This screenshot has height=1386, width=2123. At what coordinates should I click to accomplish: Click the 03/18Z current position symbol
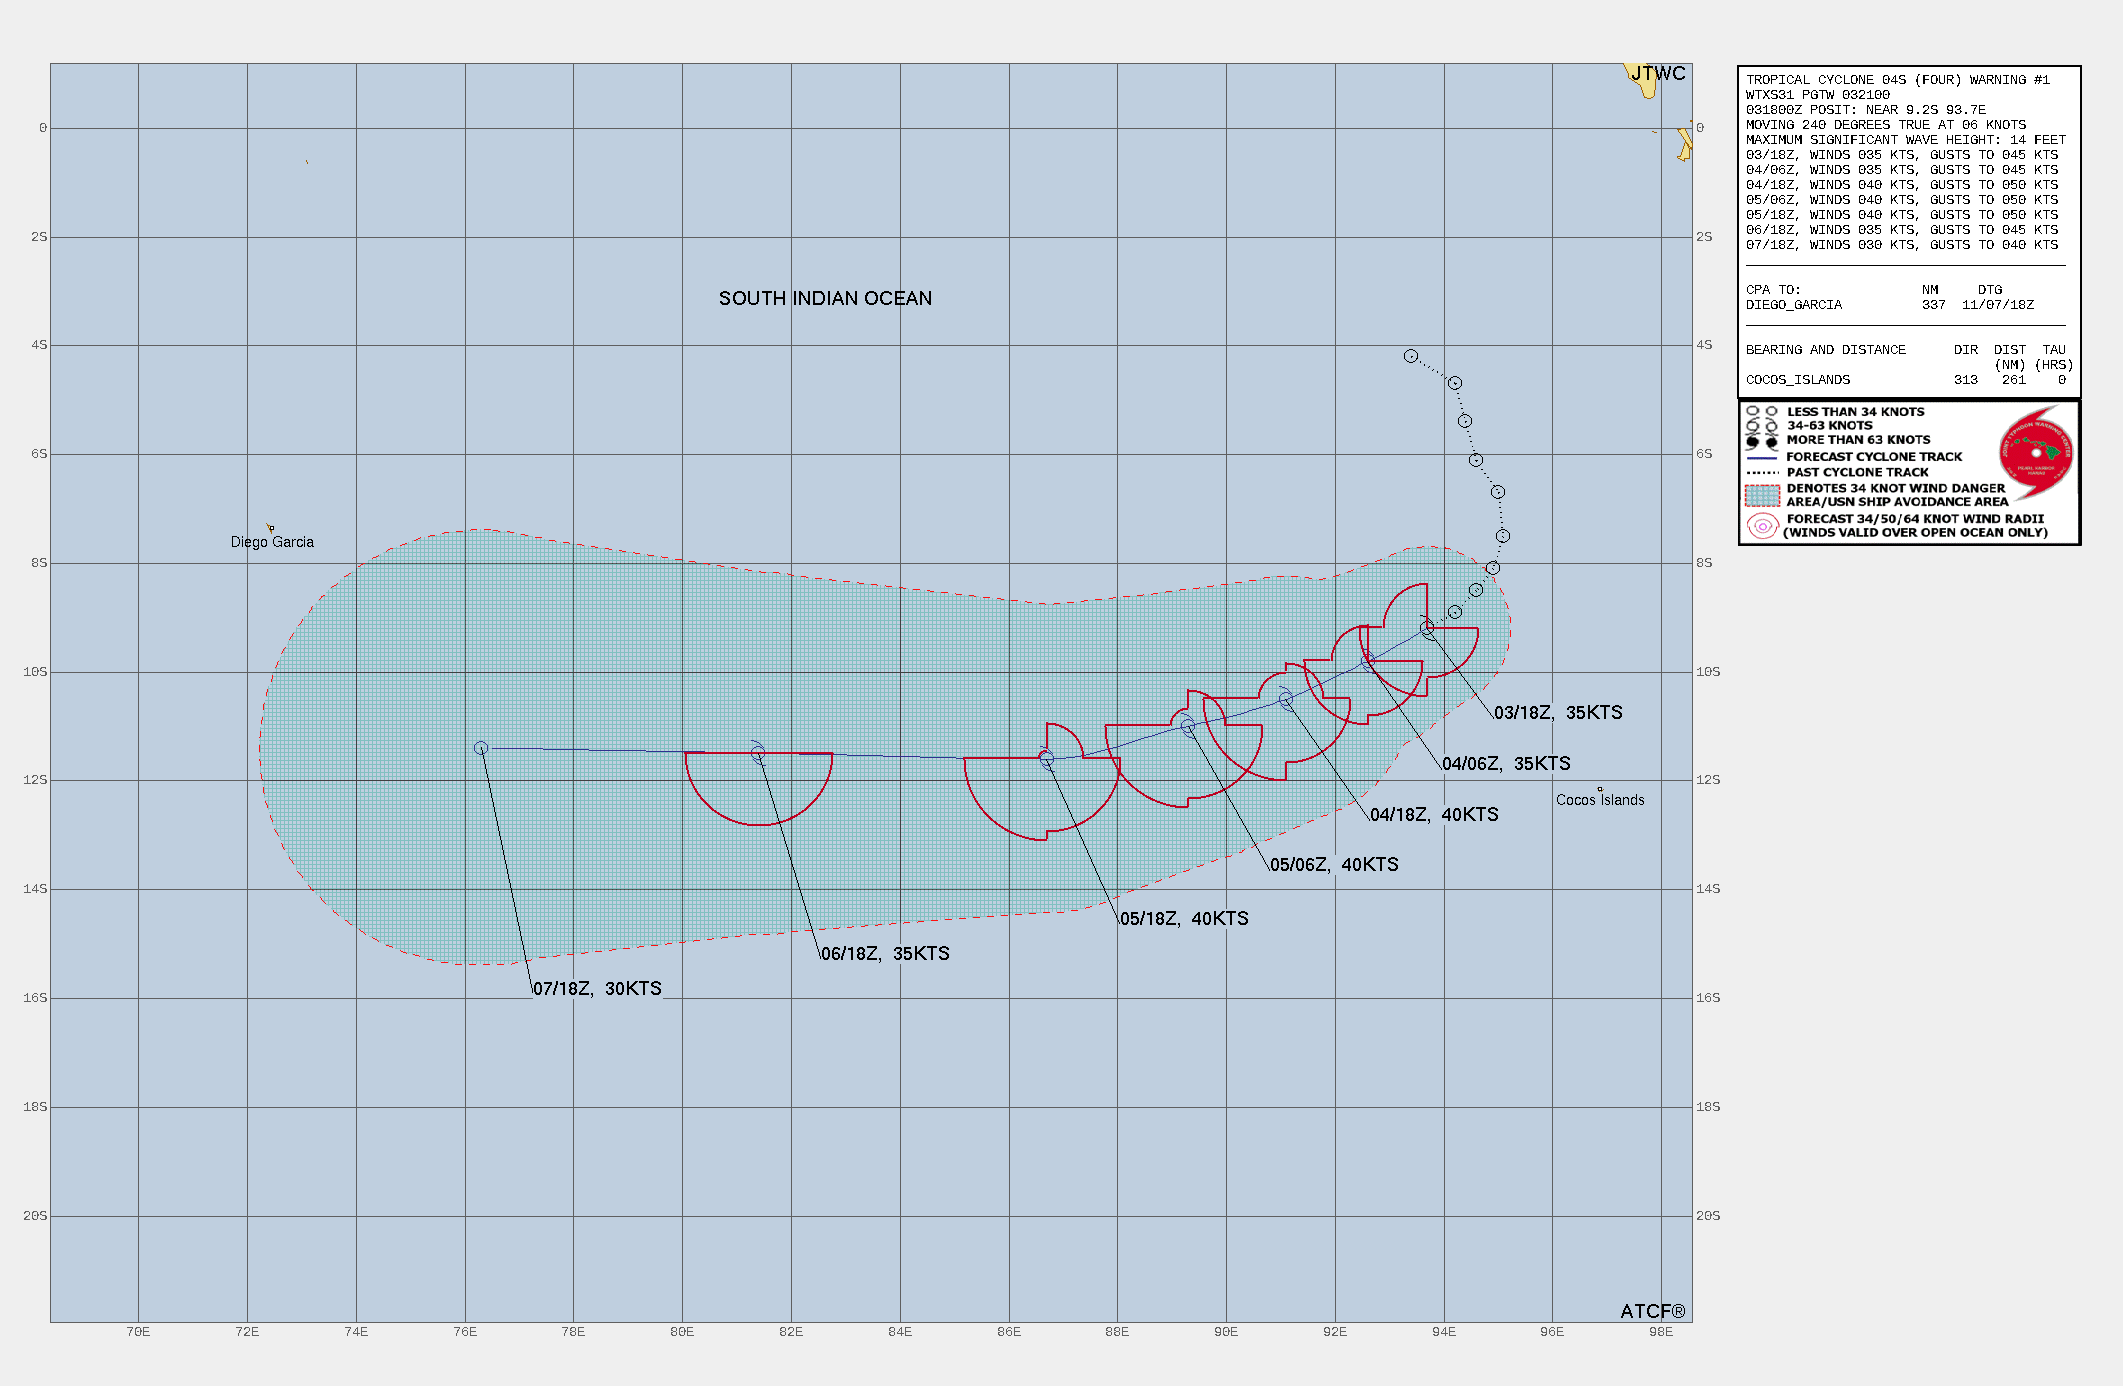click(1427, 628)
